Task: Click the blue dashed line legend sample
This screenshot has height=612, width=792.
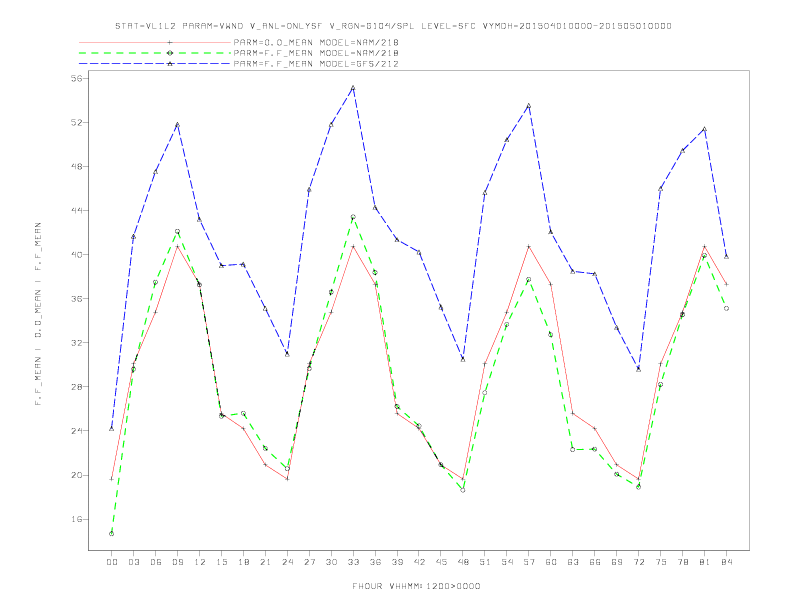Action: pyautogui.click(x=155, y=64)
